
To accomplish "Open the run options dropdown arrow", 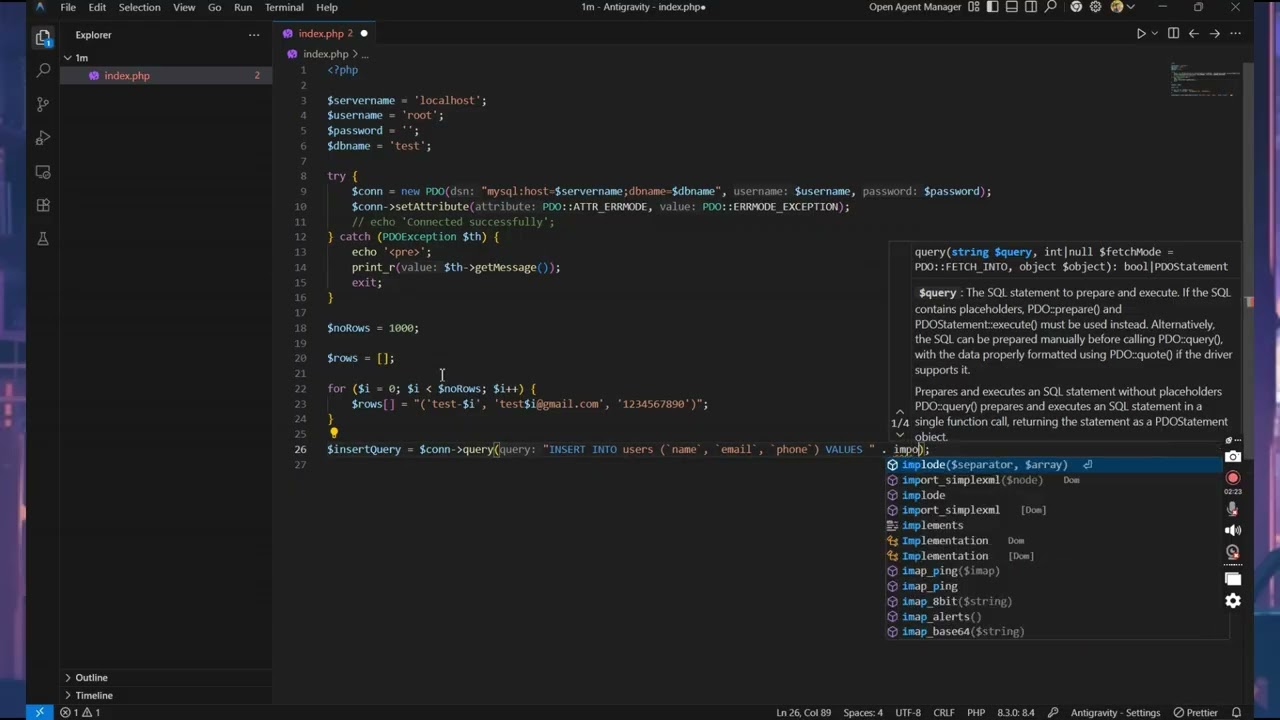I will pos(1154,34).
